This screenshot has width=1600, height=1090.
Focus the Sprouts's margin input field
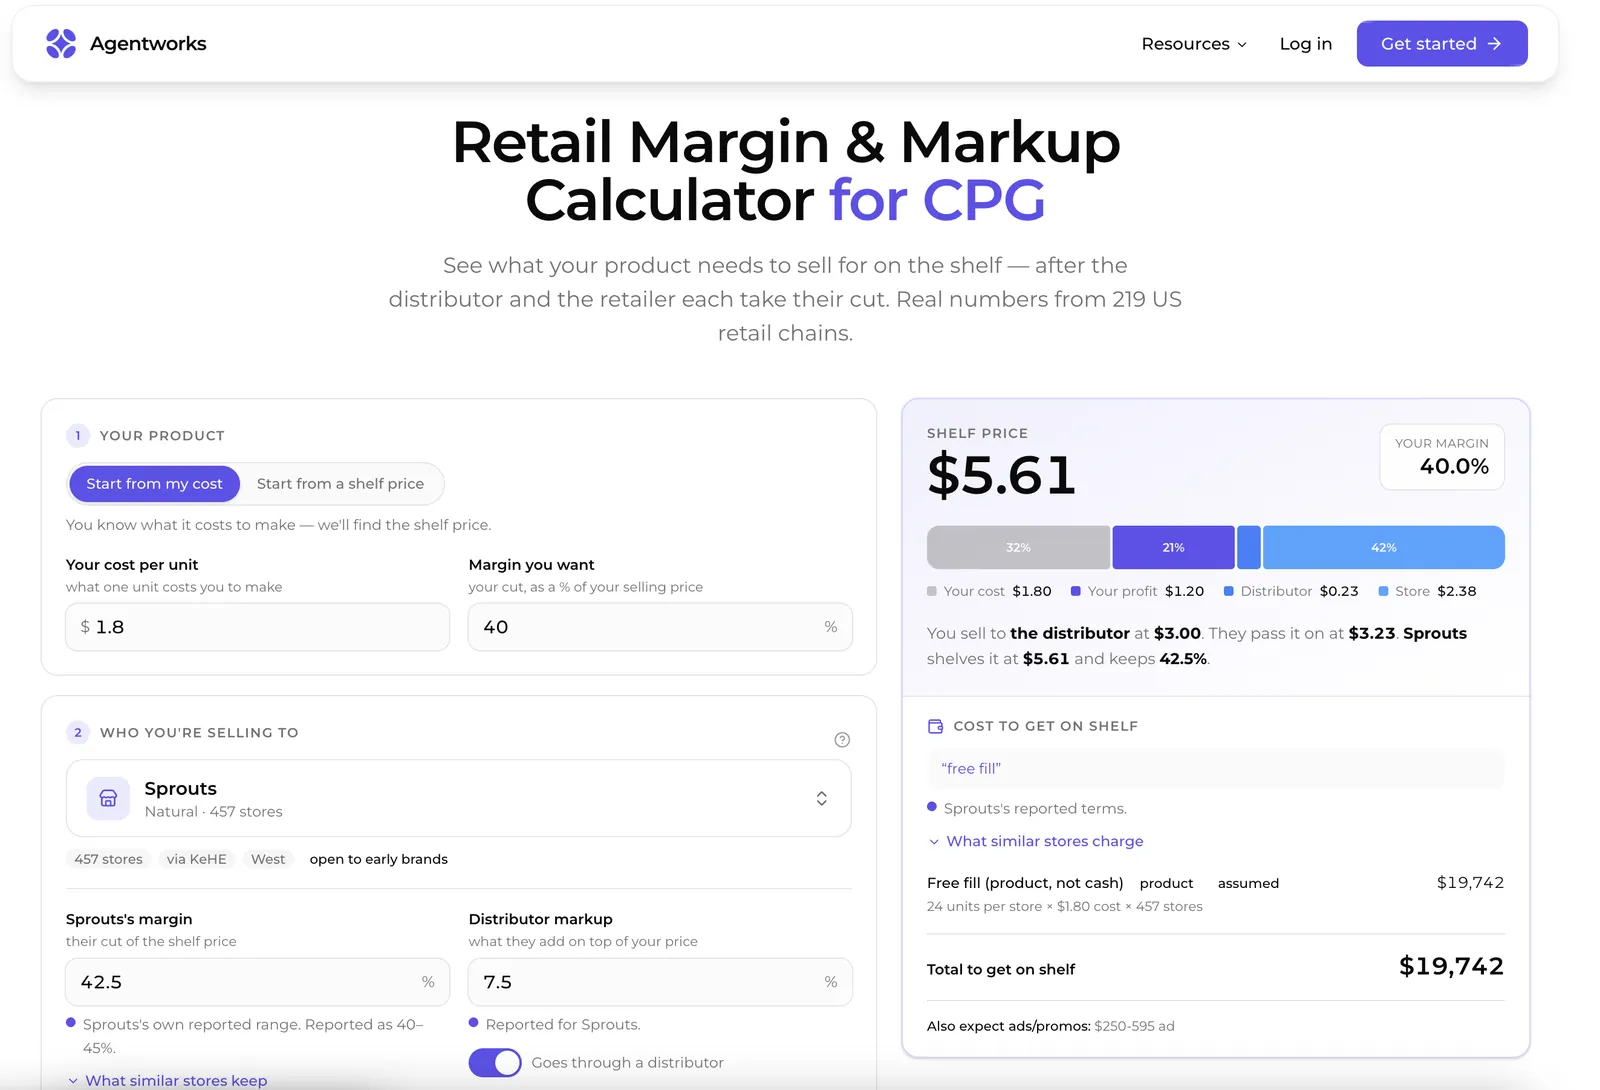tap(258, 982)
